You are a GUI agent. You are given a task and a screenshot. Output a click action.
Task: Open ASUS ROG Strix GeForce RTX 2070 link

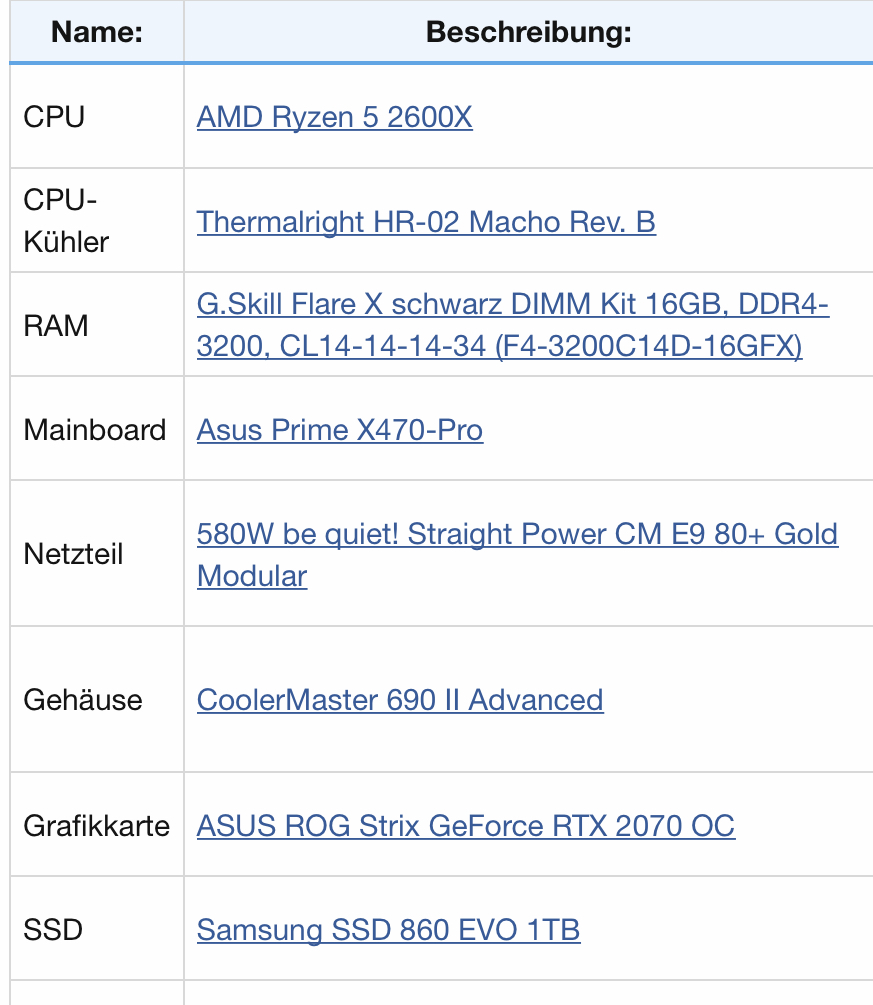[x=466, y=826]
